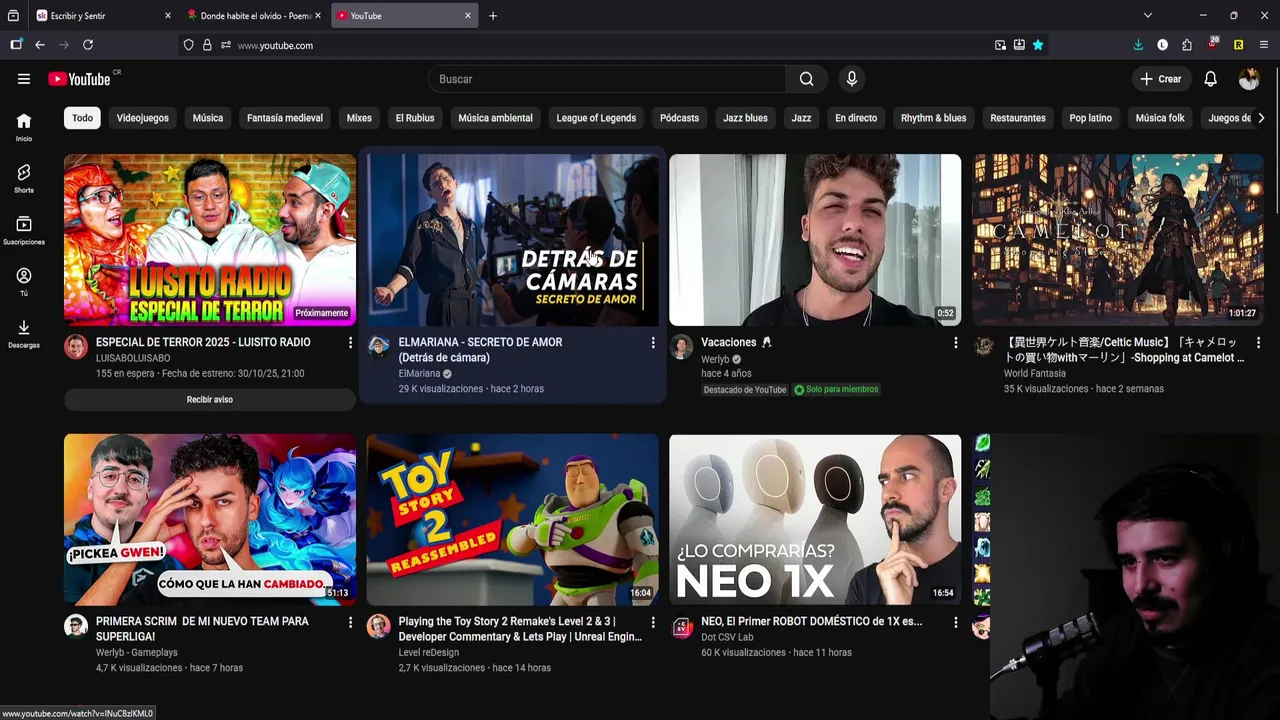
Task: Open options menu for ELMARIANA video
Action: pos(653,342)
